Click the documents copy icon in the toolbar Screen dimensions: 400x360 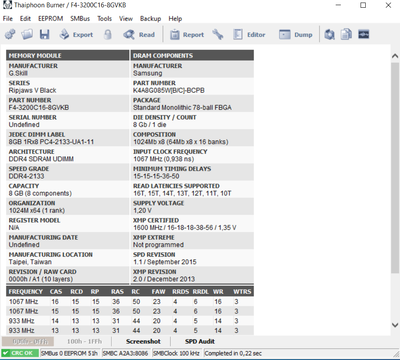(346, 34)
